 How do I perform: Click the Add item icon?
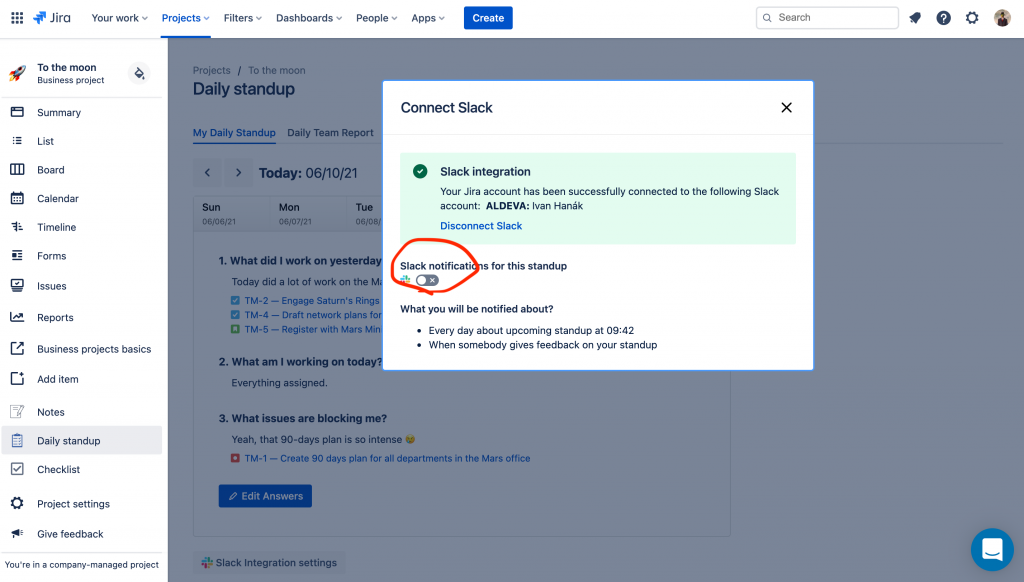point(18,379)
